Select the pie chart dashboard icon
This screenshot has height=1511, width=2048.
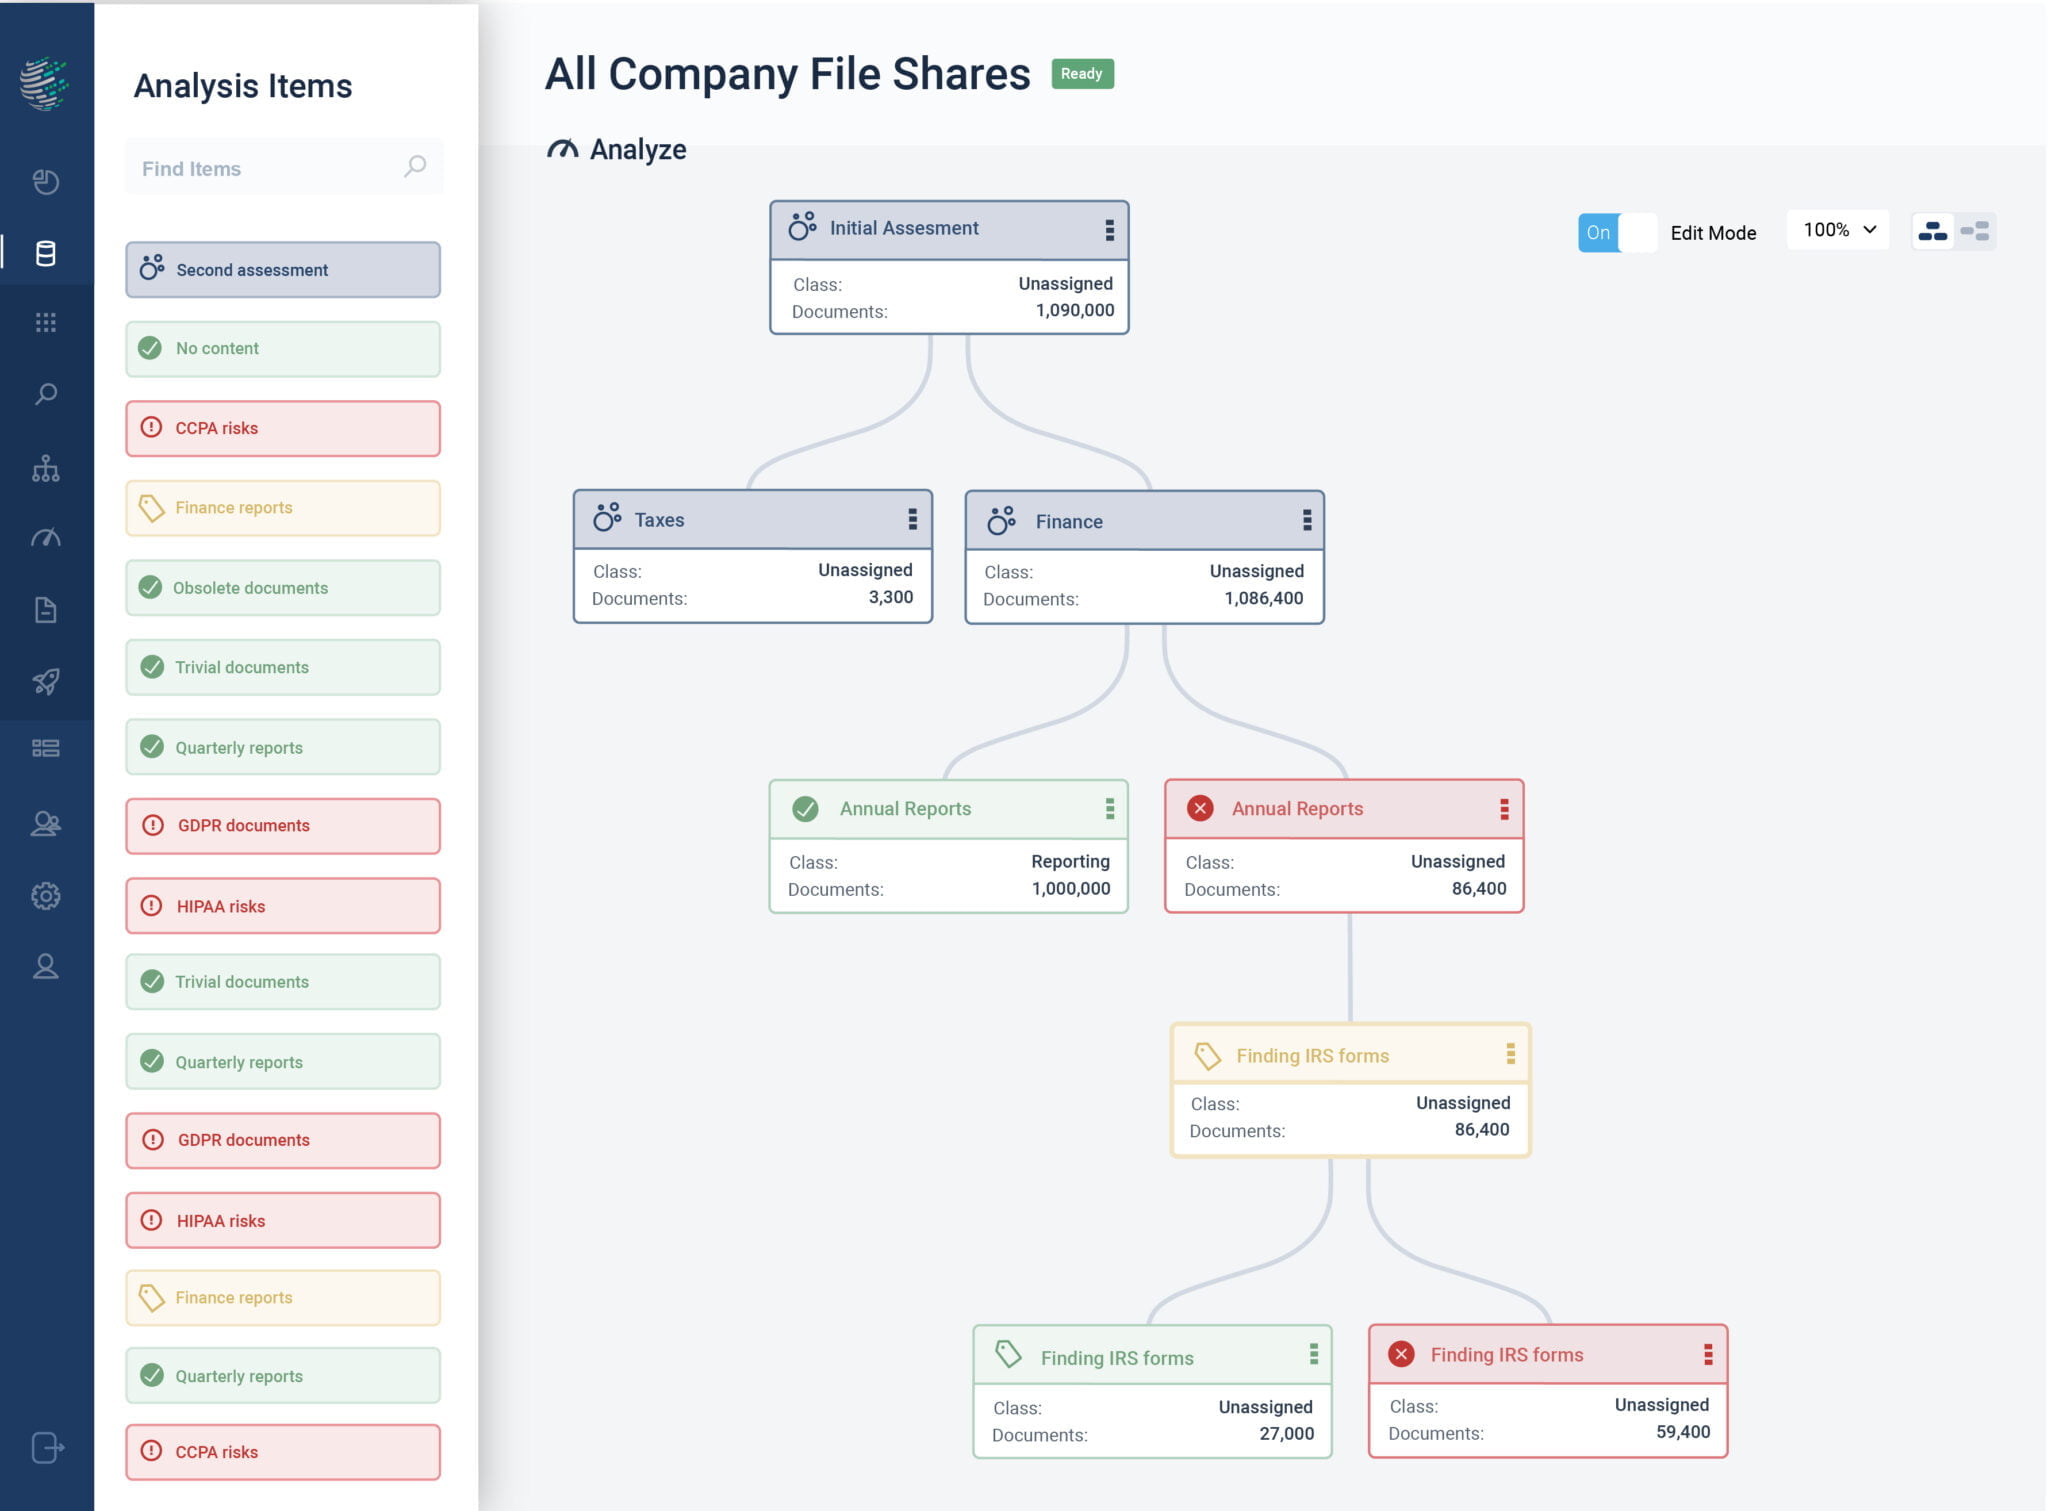46,183
